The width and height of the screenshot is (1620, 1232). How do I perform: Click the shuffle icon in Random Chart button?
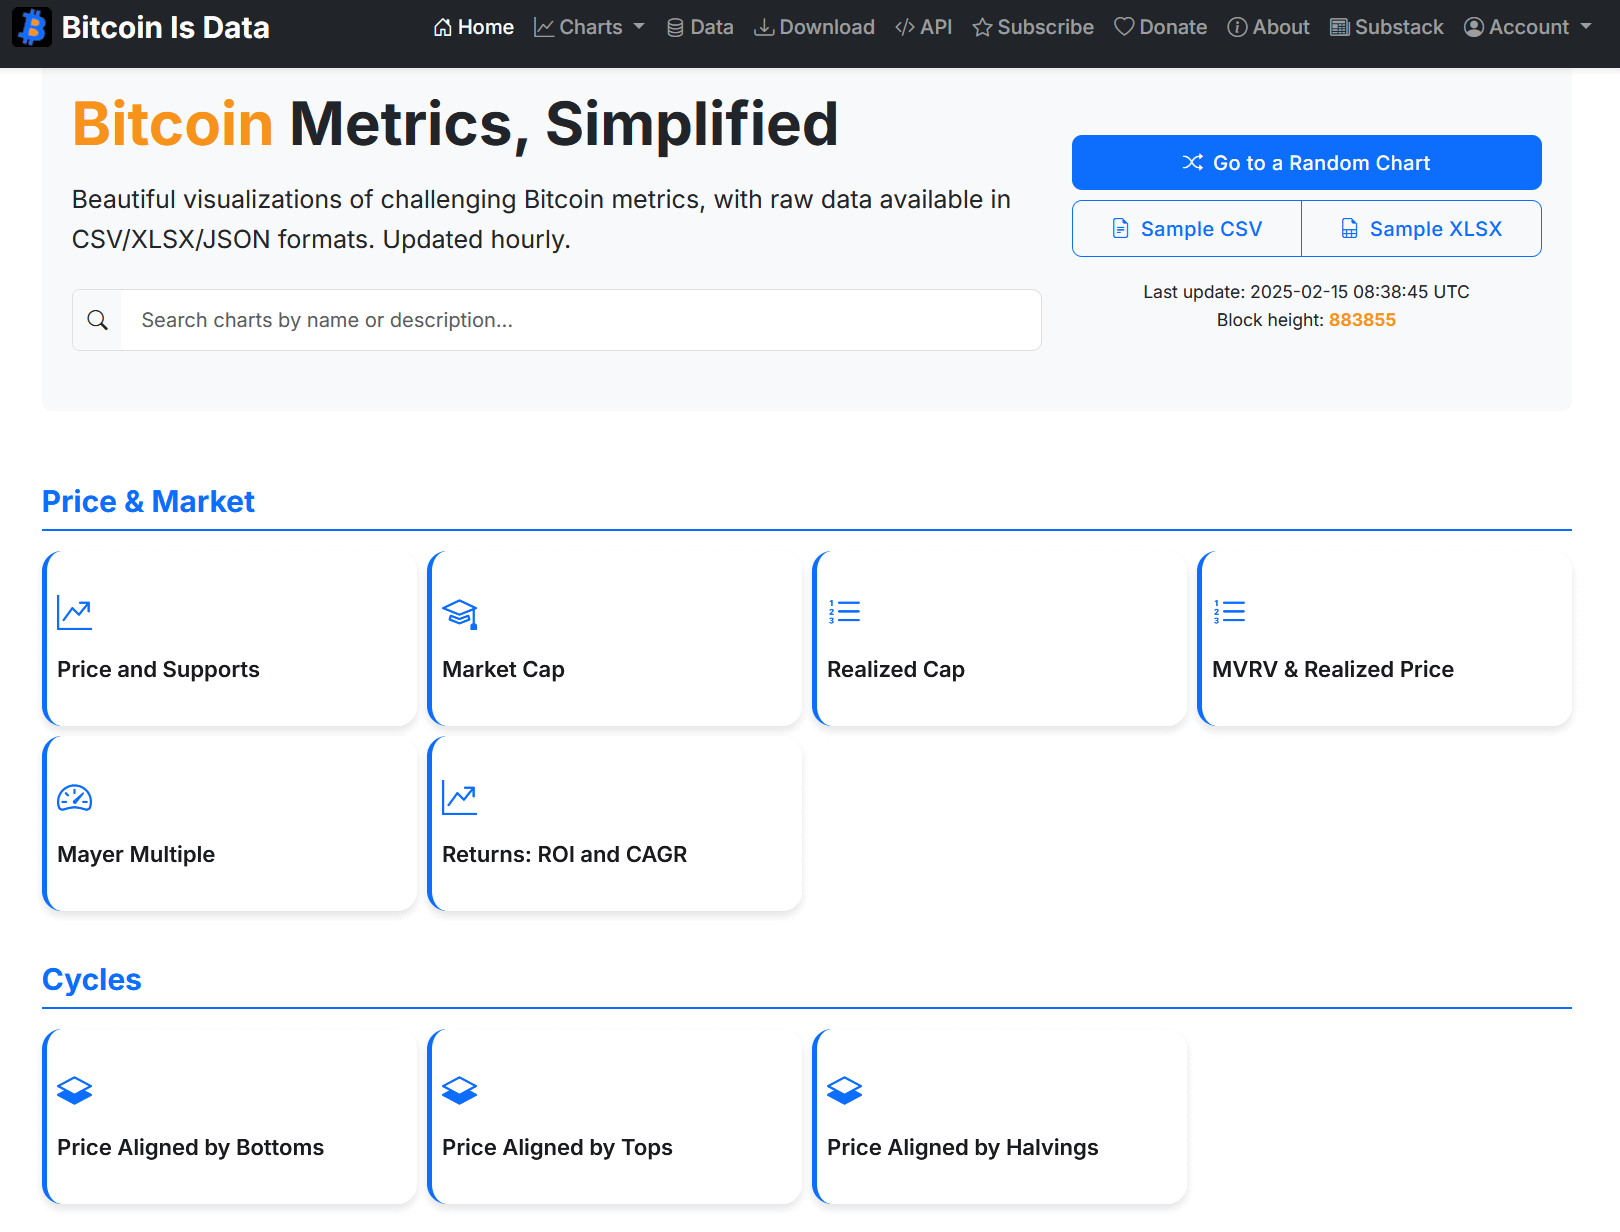tap(1193, 162)
